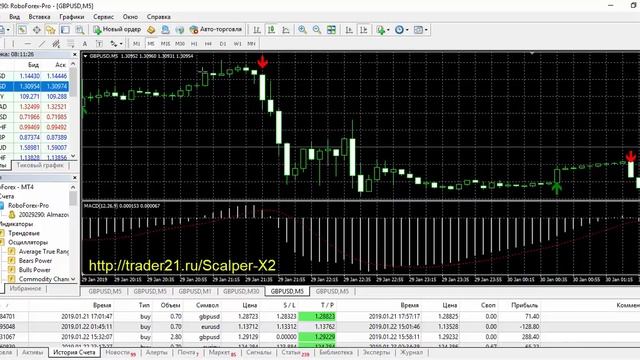Switch to Журнал terminal tab
The image size is (640, 360).
point(411,352)
